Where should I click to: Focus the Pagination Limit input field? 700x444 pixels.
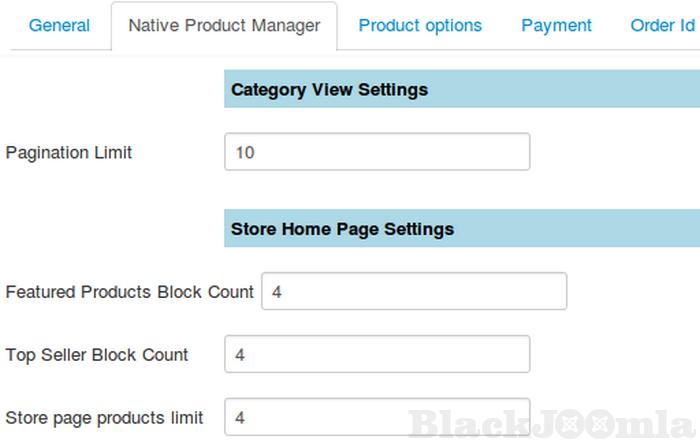tap(377, 153)
